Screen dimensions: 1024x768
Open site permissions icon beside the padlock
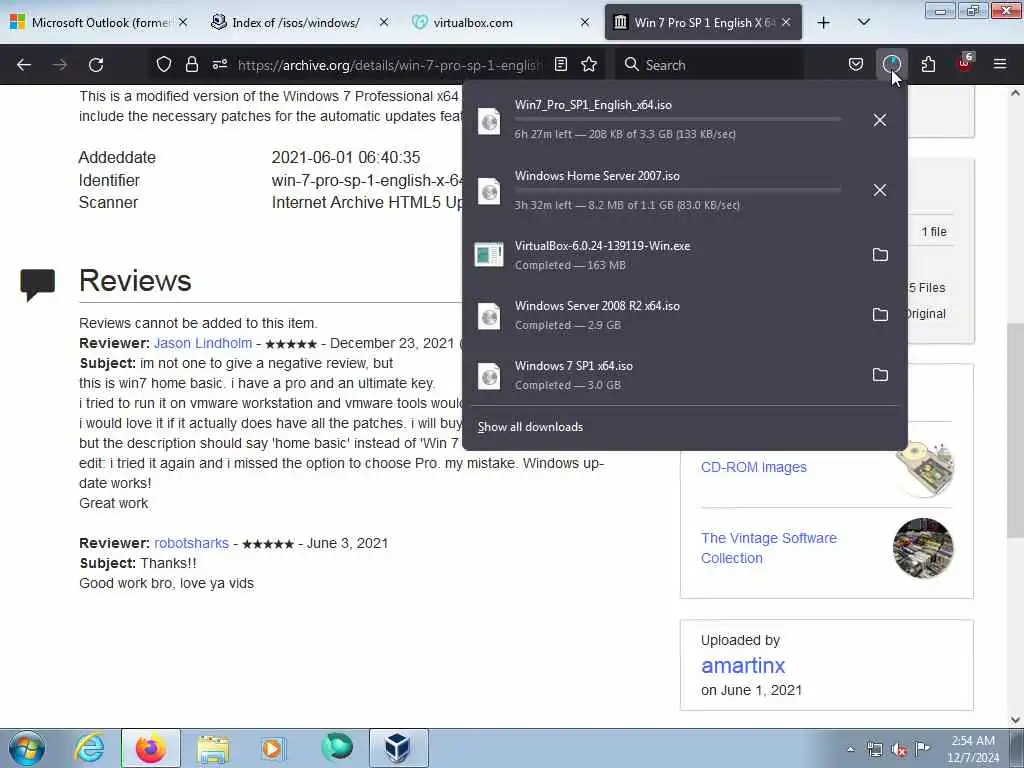pos(220,64)
